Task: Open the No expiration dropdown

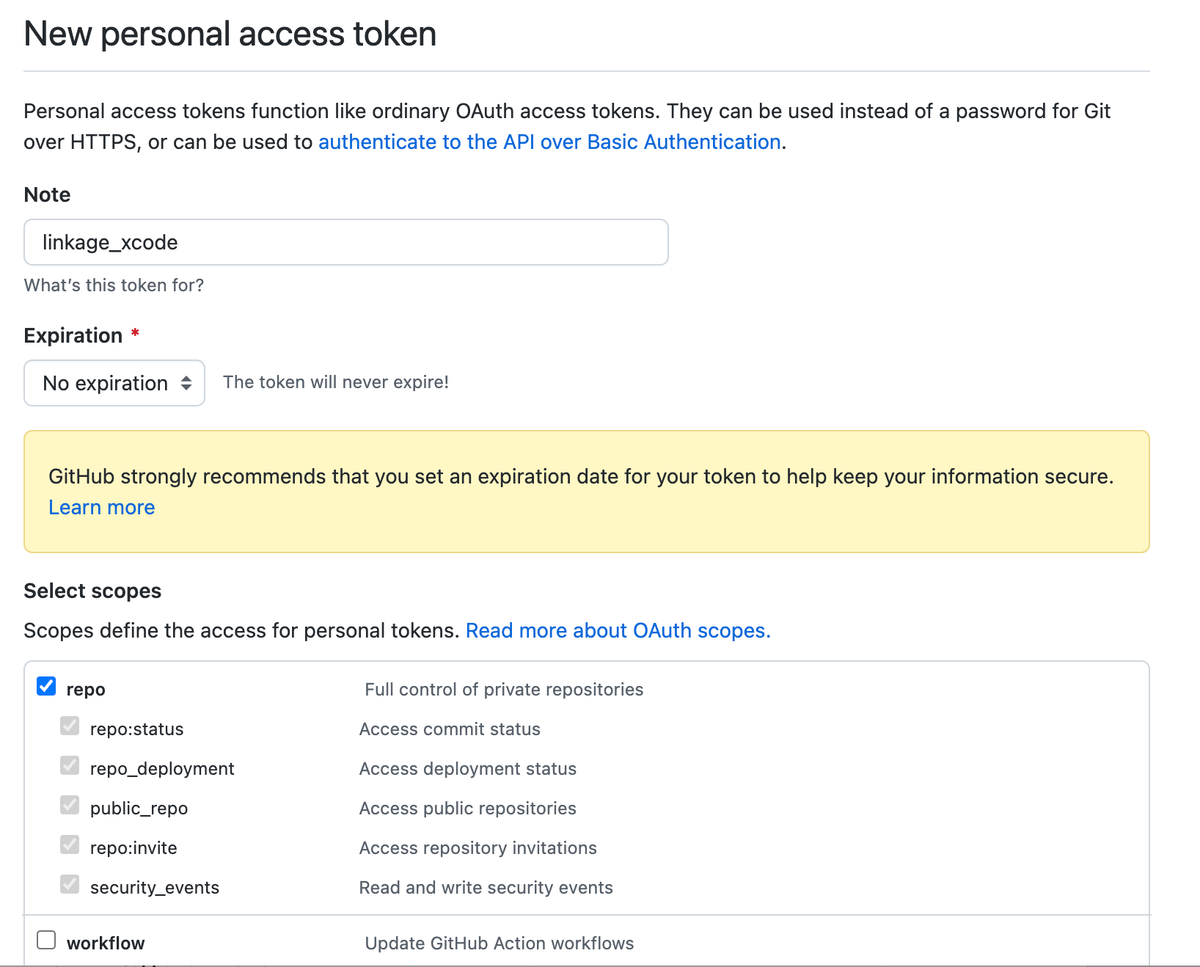Action: pyautogui.click(x=114, y=383)
